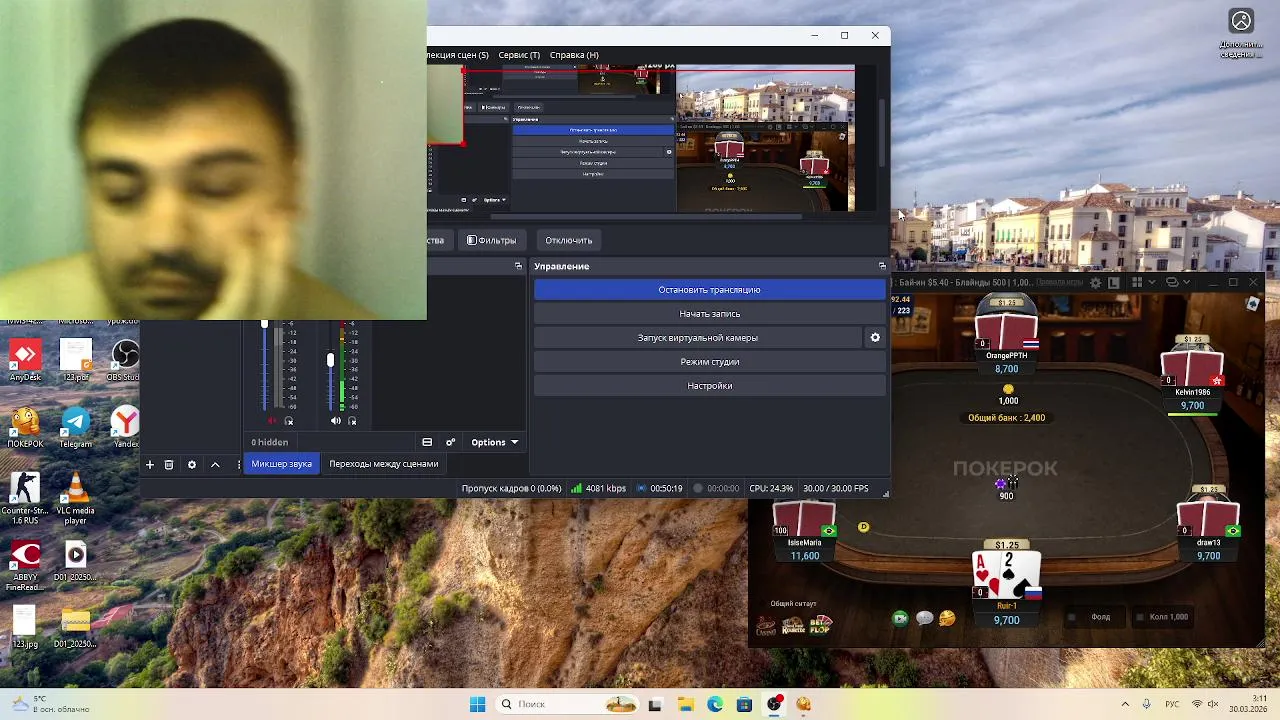Click the Общий банк : 2,400 label
1280x720 pixels.
click(1006, 418)
